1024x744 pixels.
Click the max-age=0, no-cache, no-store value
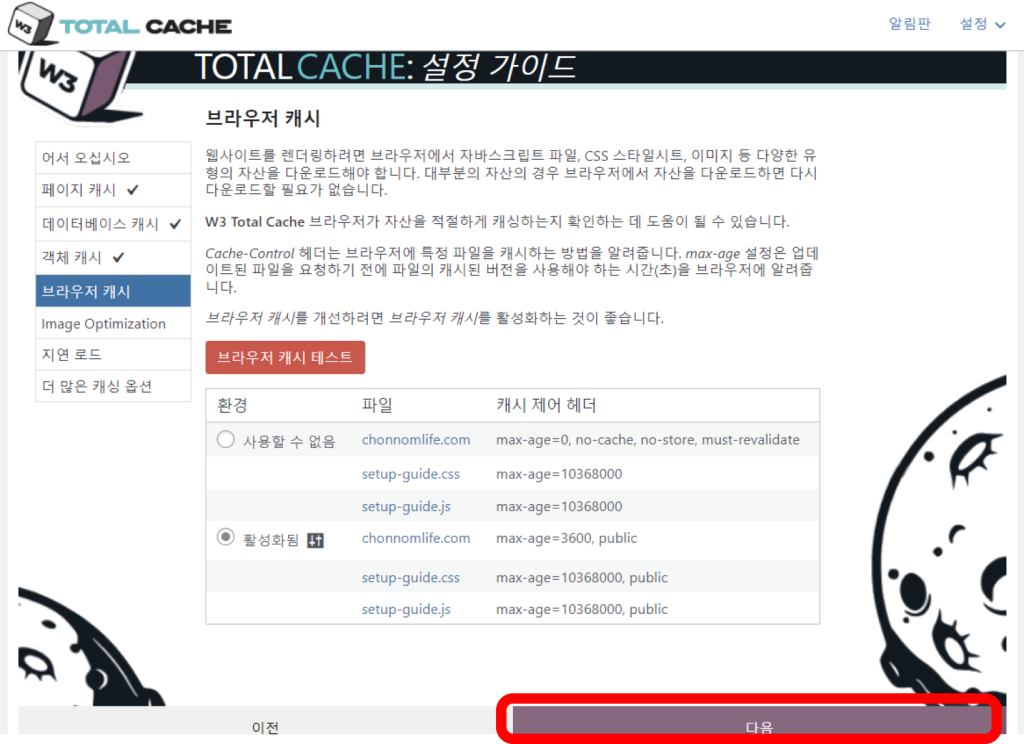[x=647, y=440]
